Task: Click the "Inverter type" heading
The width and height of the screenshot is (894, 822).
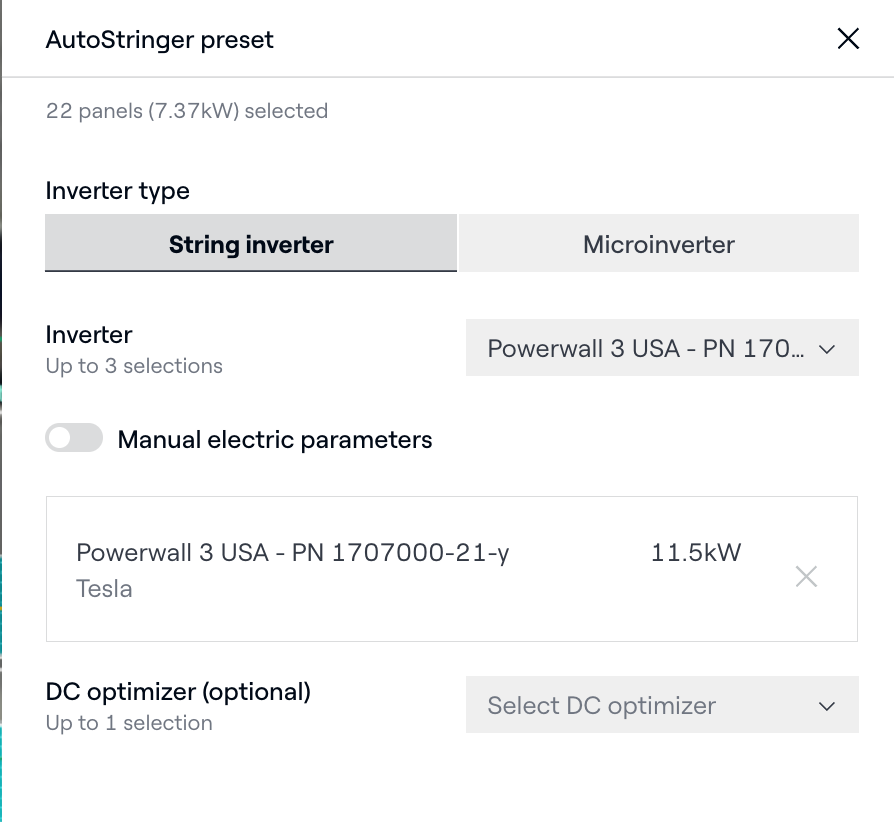Action: click(x=118, y=190)
